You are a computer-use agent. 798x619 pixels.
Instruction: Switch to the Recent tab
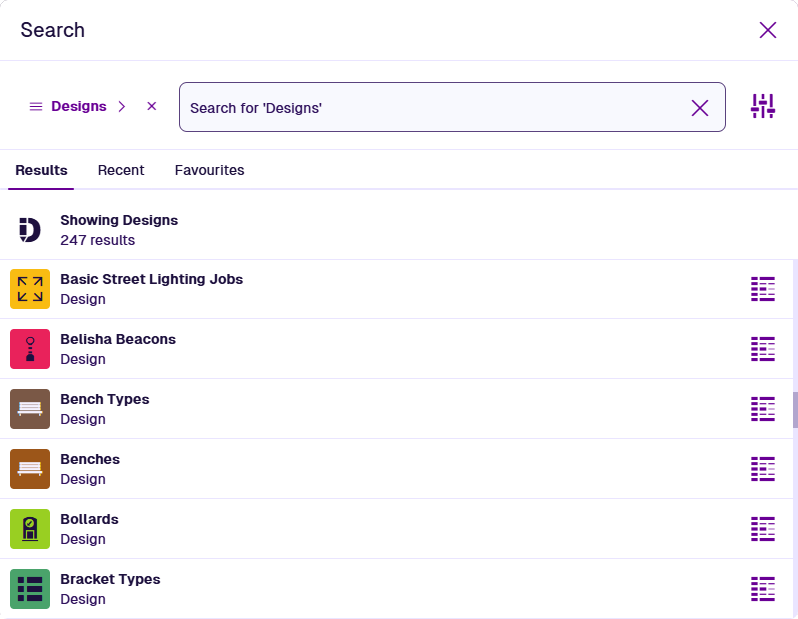pos(121,170)
